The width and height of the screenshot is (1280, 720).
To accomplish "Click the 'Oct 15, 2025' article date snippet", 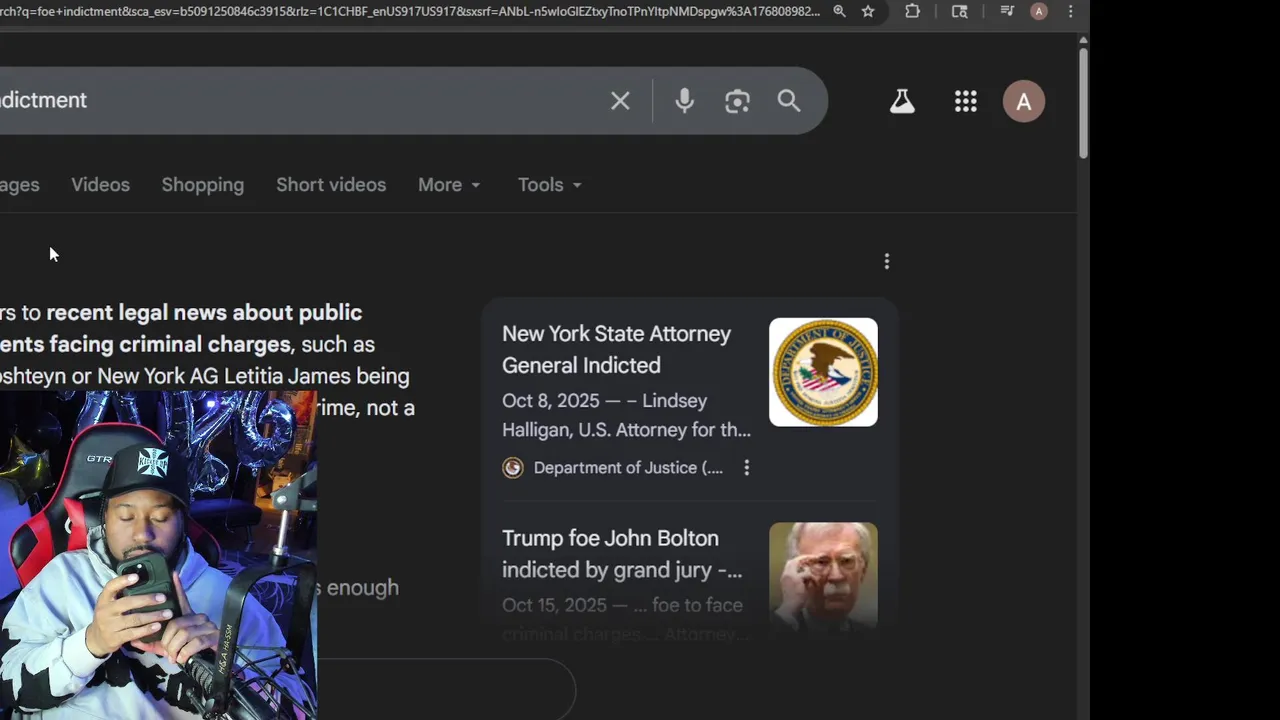I will click(x=555, y=605).
